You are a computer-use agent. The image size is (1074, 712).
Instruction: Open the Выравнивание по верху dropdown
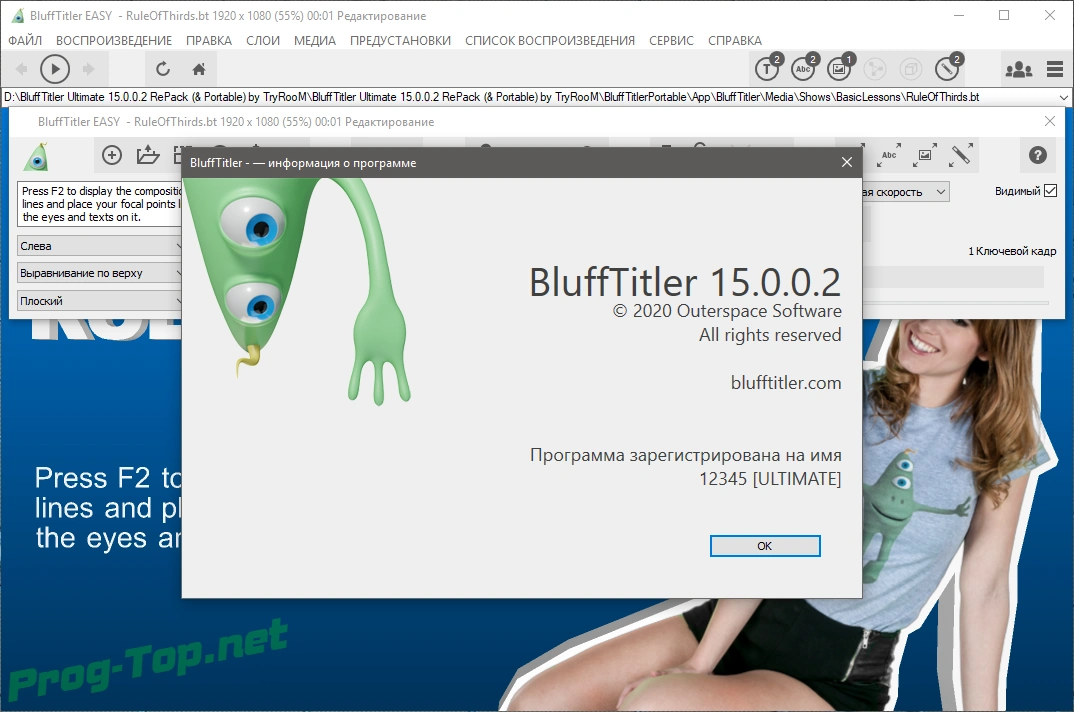(x=99, y=273)
